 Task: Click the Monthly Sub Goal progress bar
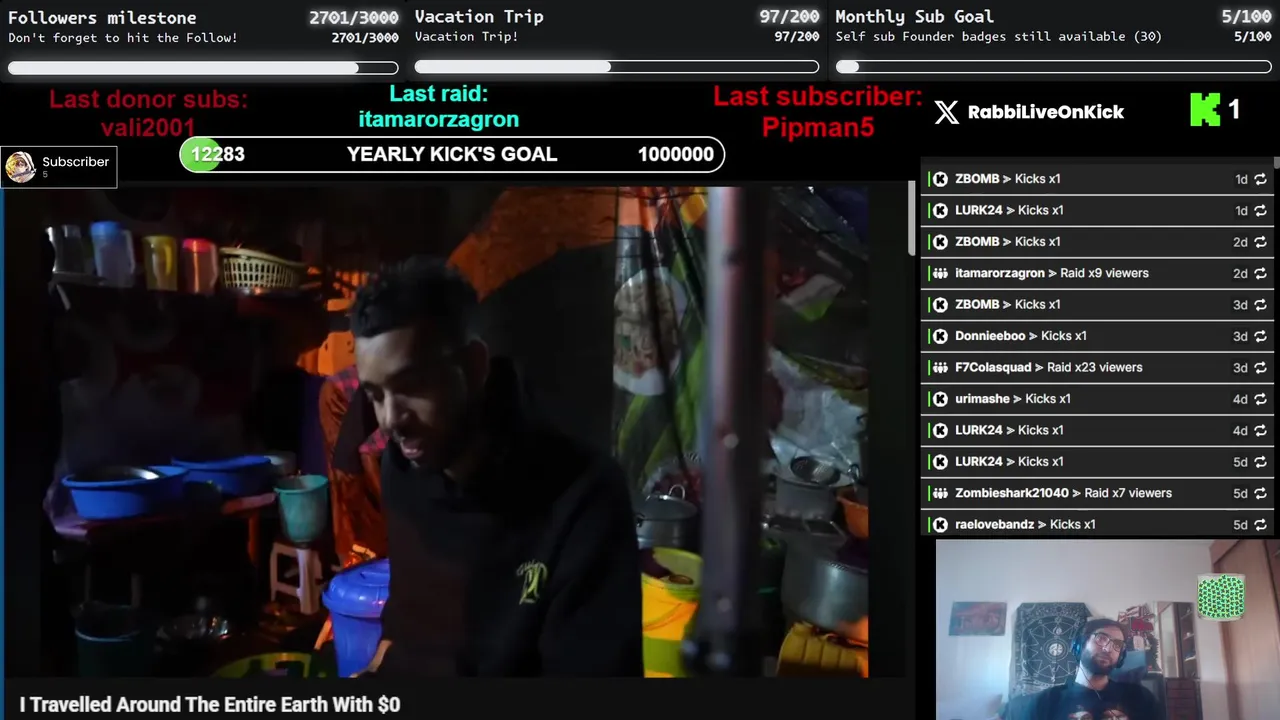click(x=1054, y=67)
